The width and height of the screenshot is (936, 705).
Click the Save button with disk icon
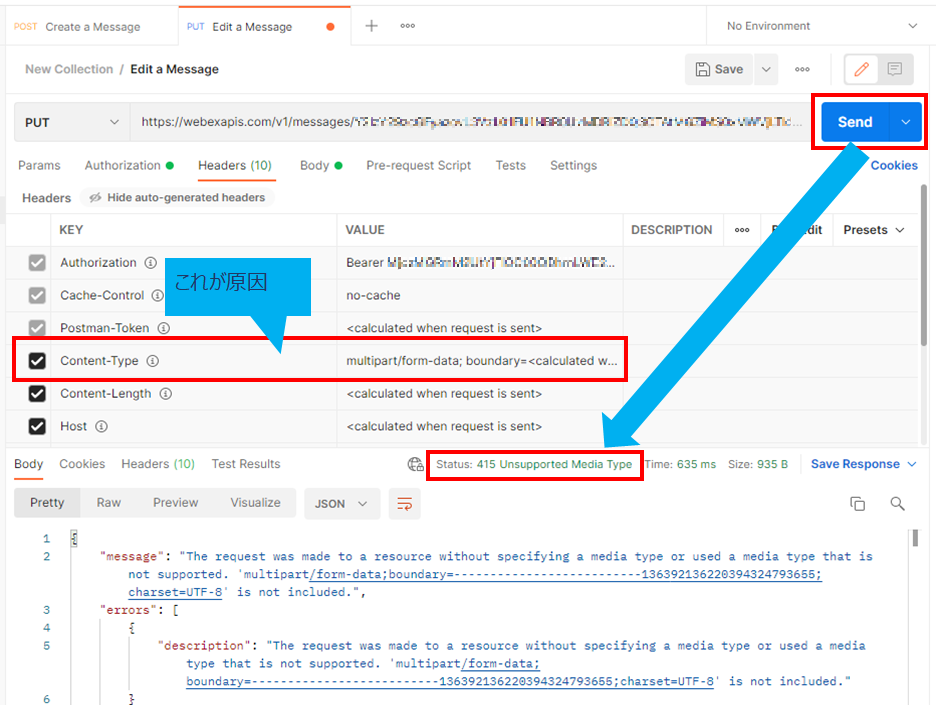coord(716,69)
